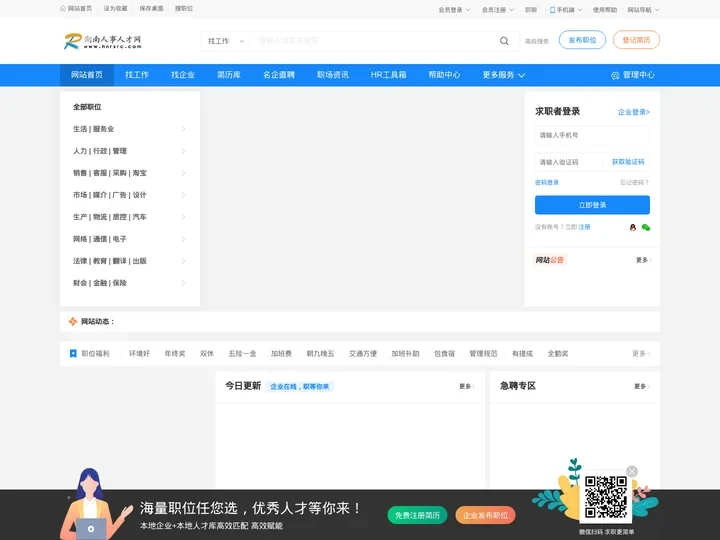This screenshot has width=720, height=540.
Task: Select the 双休 benefit tag
Action: 207,354
